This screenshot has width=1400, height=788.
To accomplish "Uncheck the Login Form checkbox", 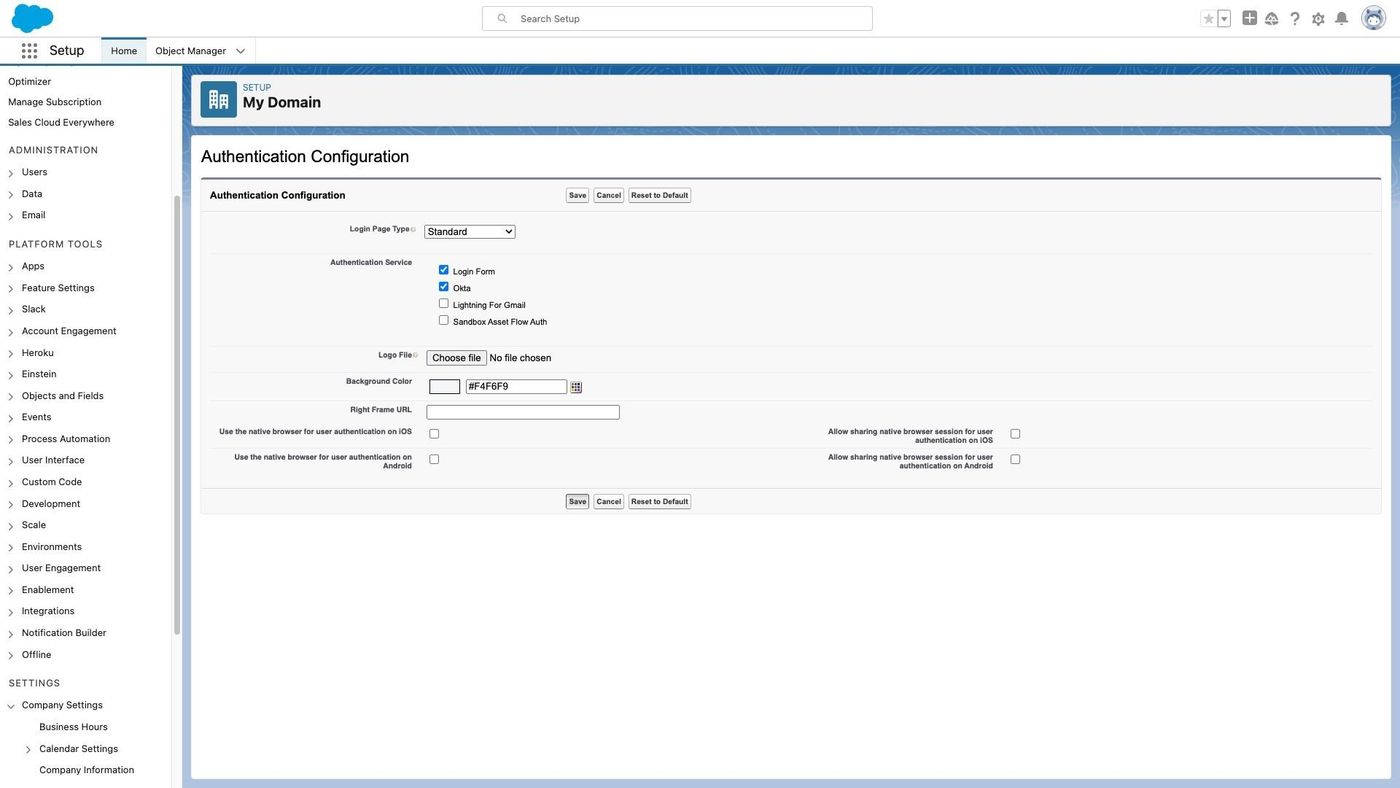I will click(444, 270).
